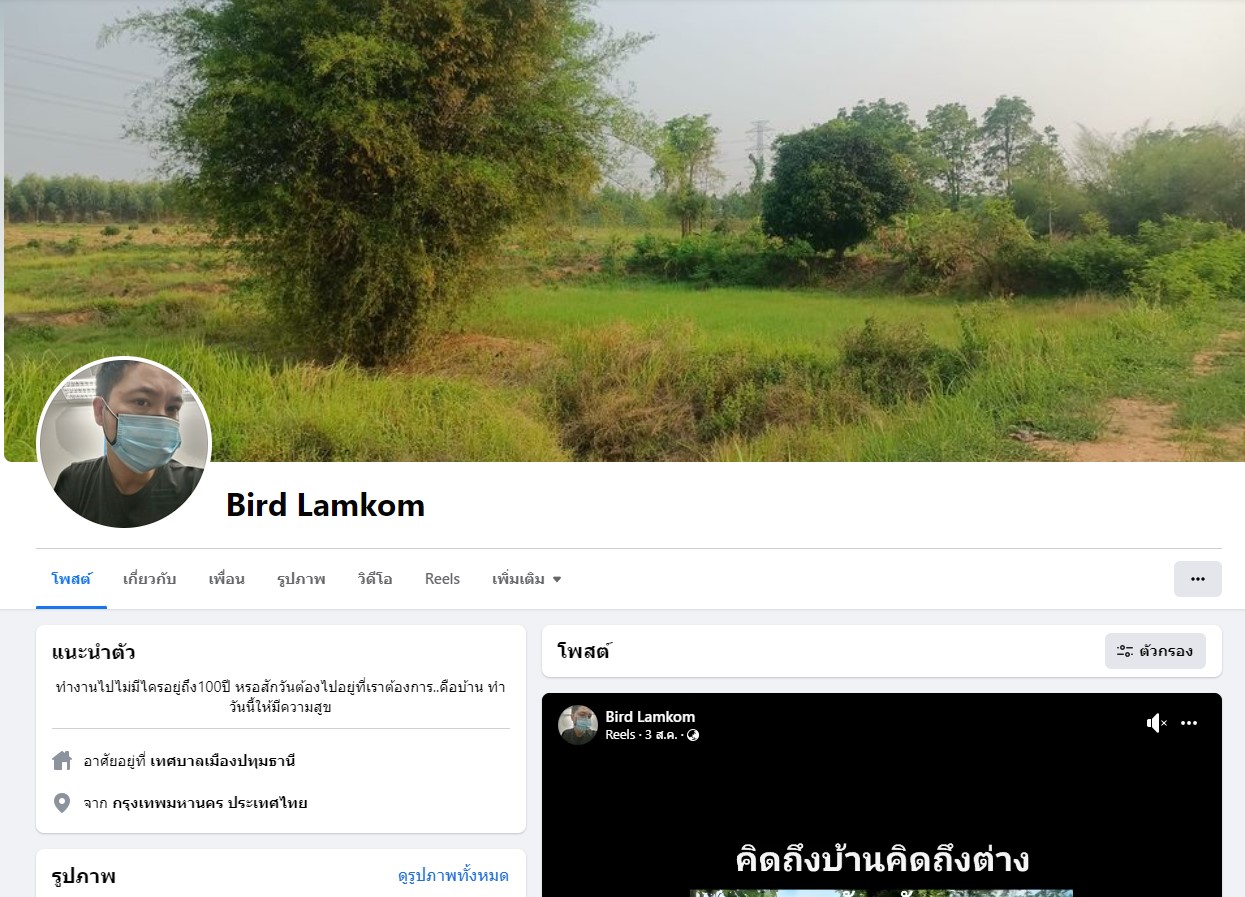Open Bird Lamkom's small avatar in the post

pos(578,725)
